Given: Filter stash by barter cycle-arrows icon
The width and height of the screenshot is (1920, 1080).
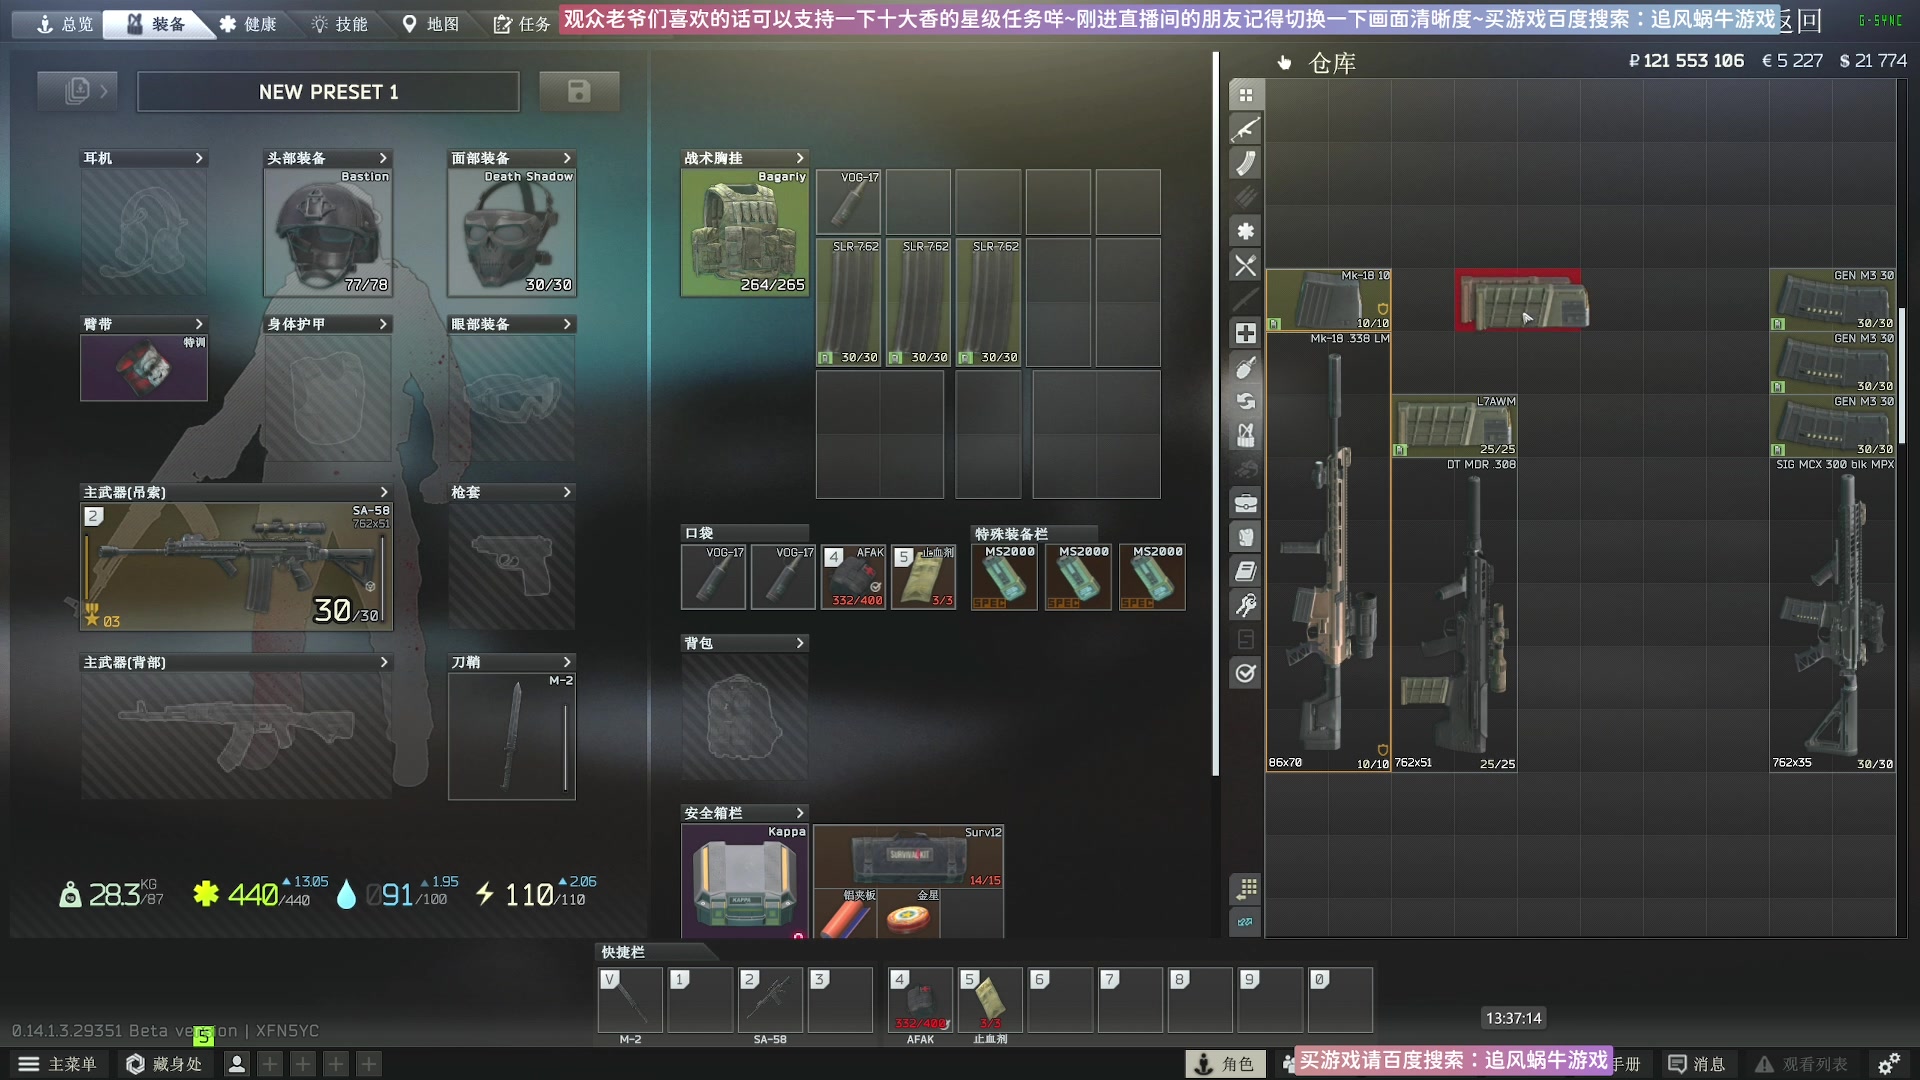Looking at the screenshot, I should pyautogui.click(x=1245, y=401).
